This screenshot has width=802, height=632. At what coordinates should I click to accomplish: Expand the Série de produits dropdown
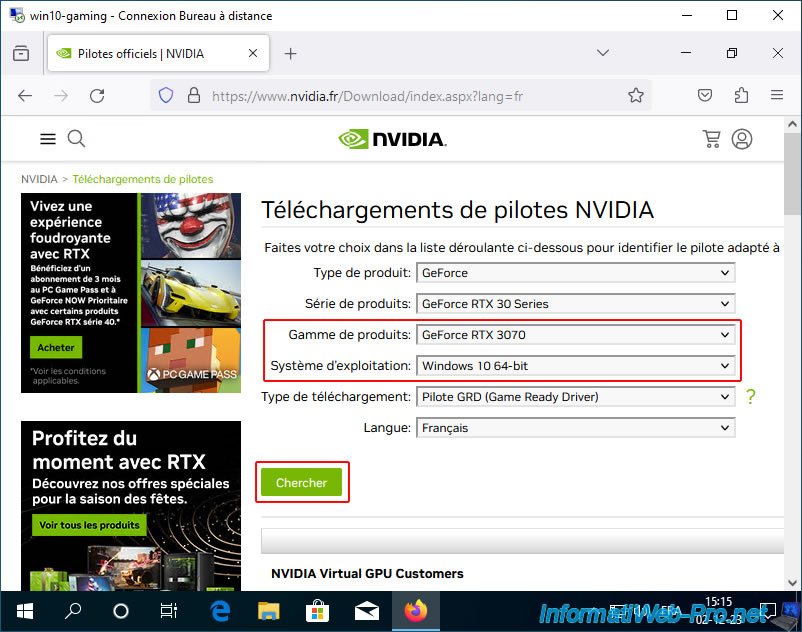coord(575,304)
